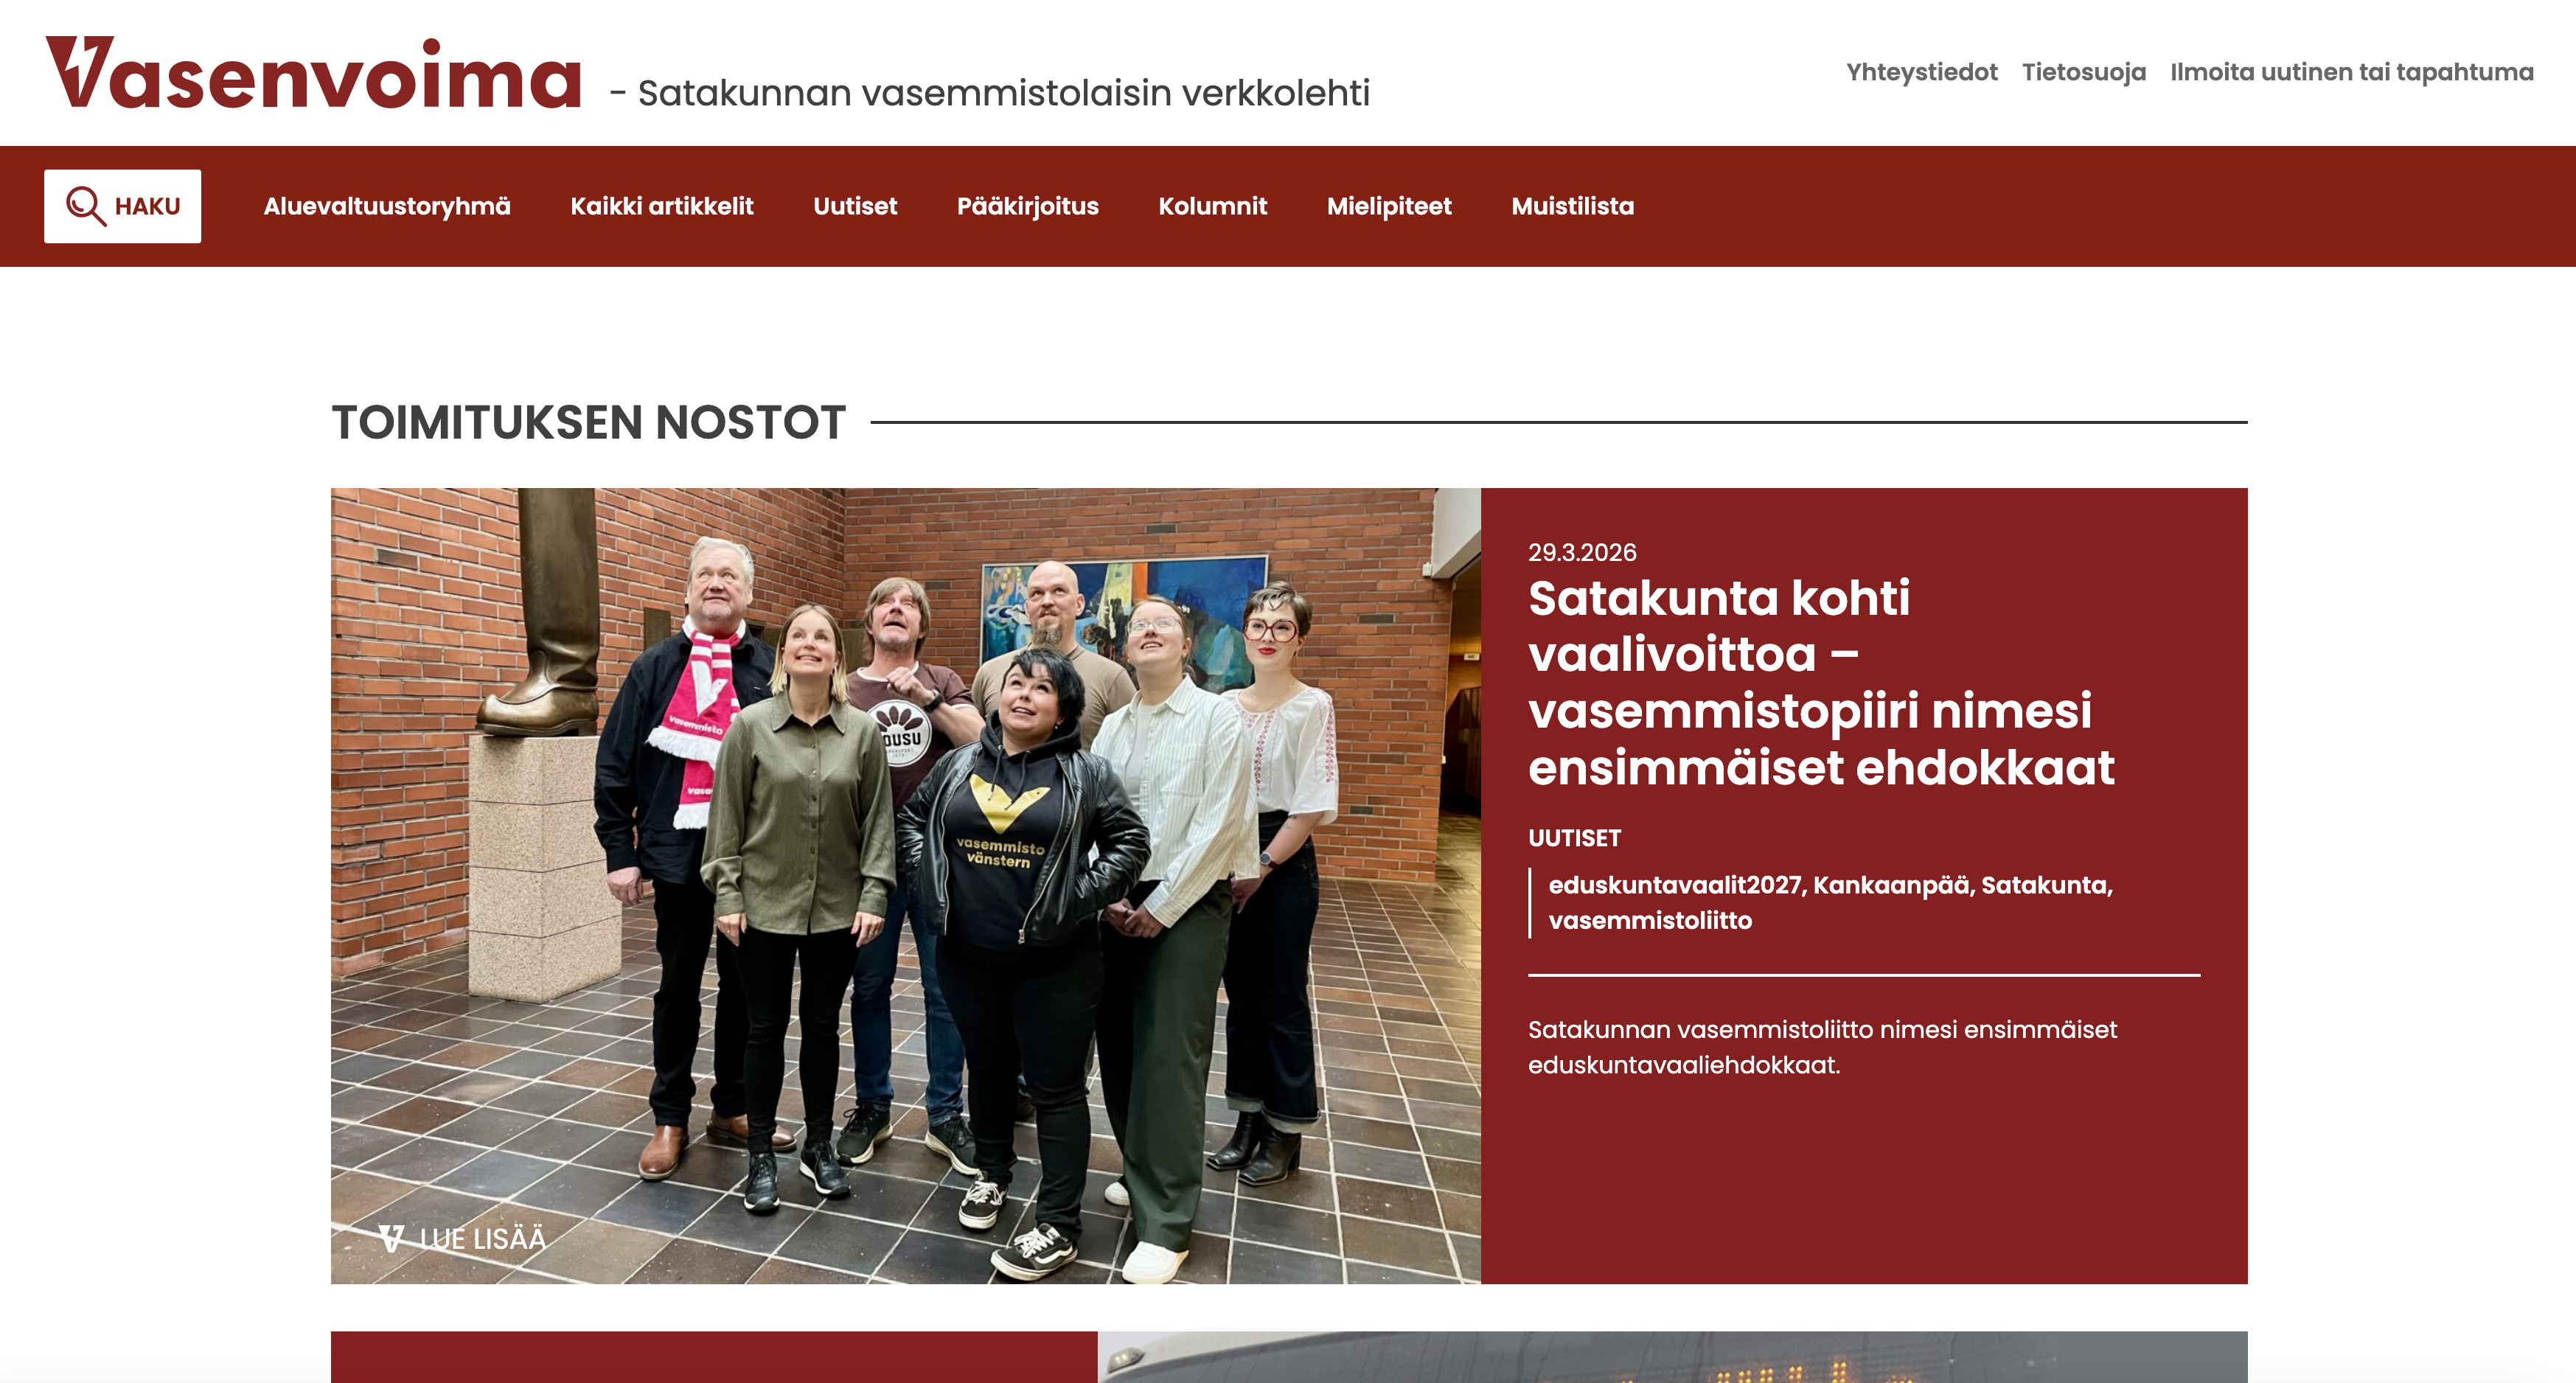This screenshot has width=2576, height=1383.
Task: Select Muistilista in the navigation bar
Action: [1572, 206]
